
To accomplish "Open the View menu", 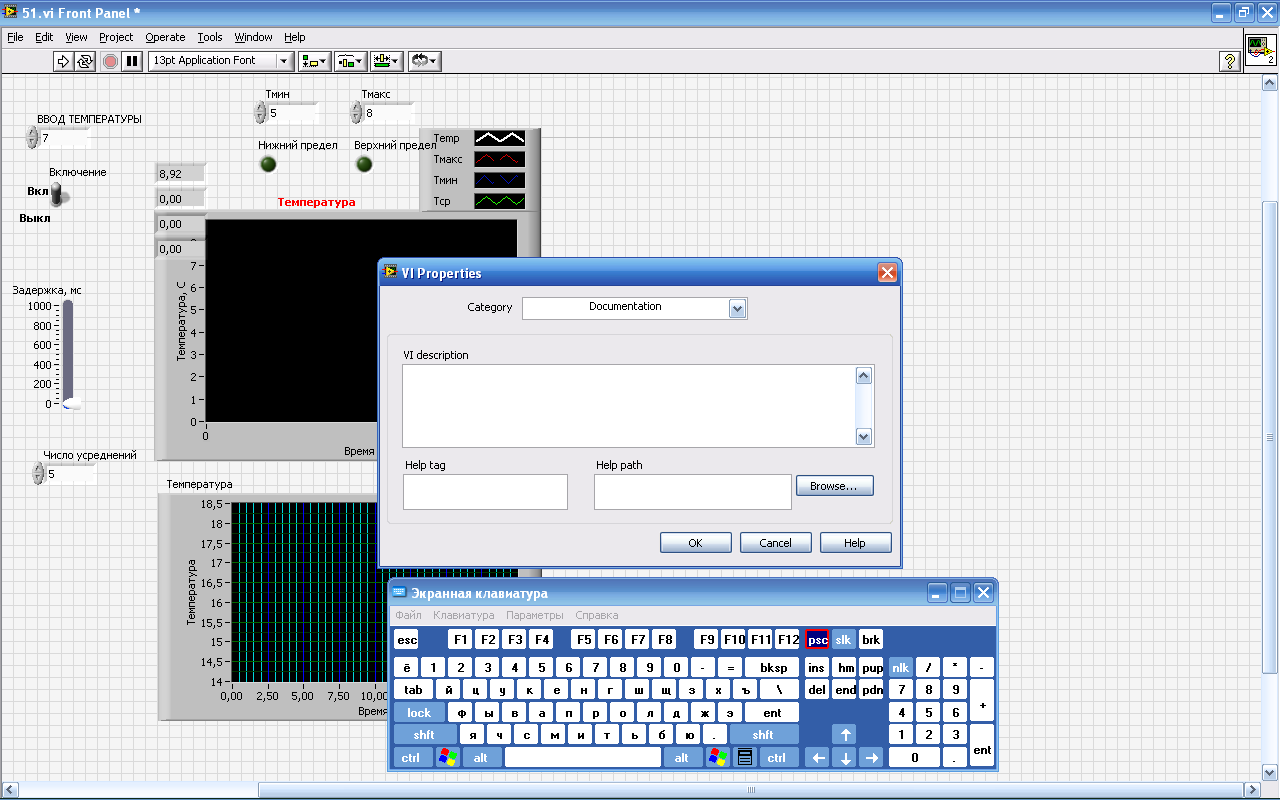I will point(77,37).
